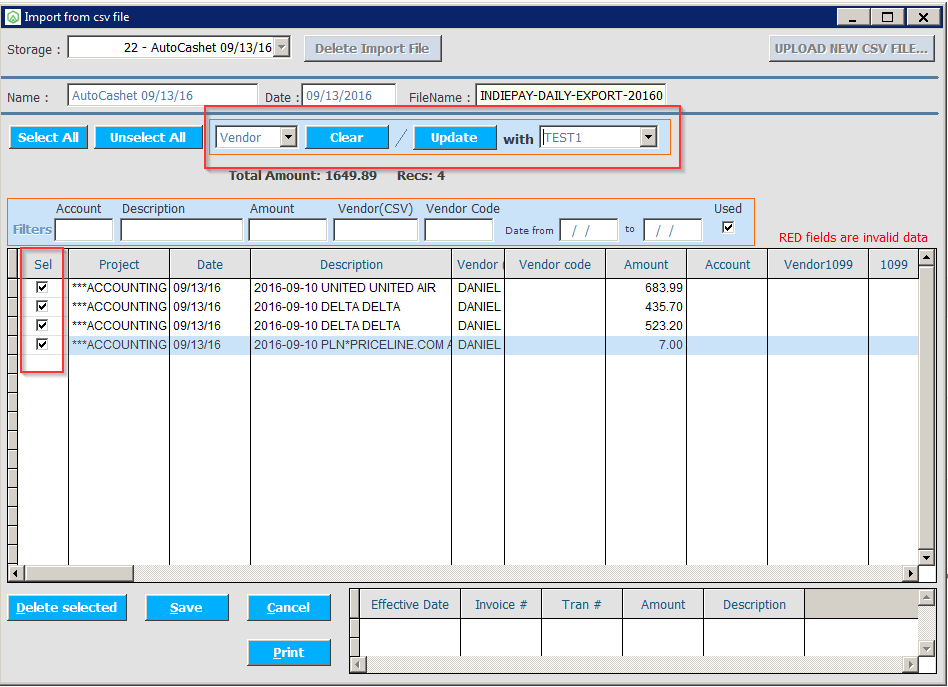Click the Date column header in grid

point(210,264)
